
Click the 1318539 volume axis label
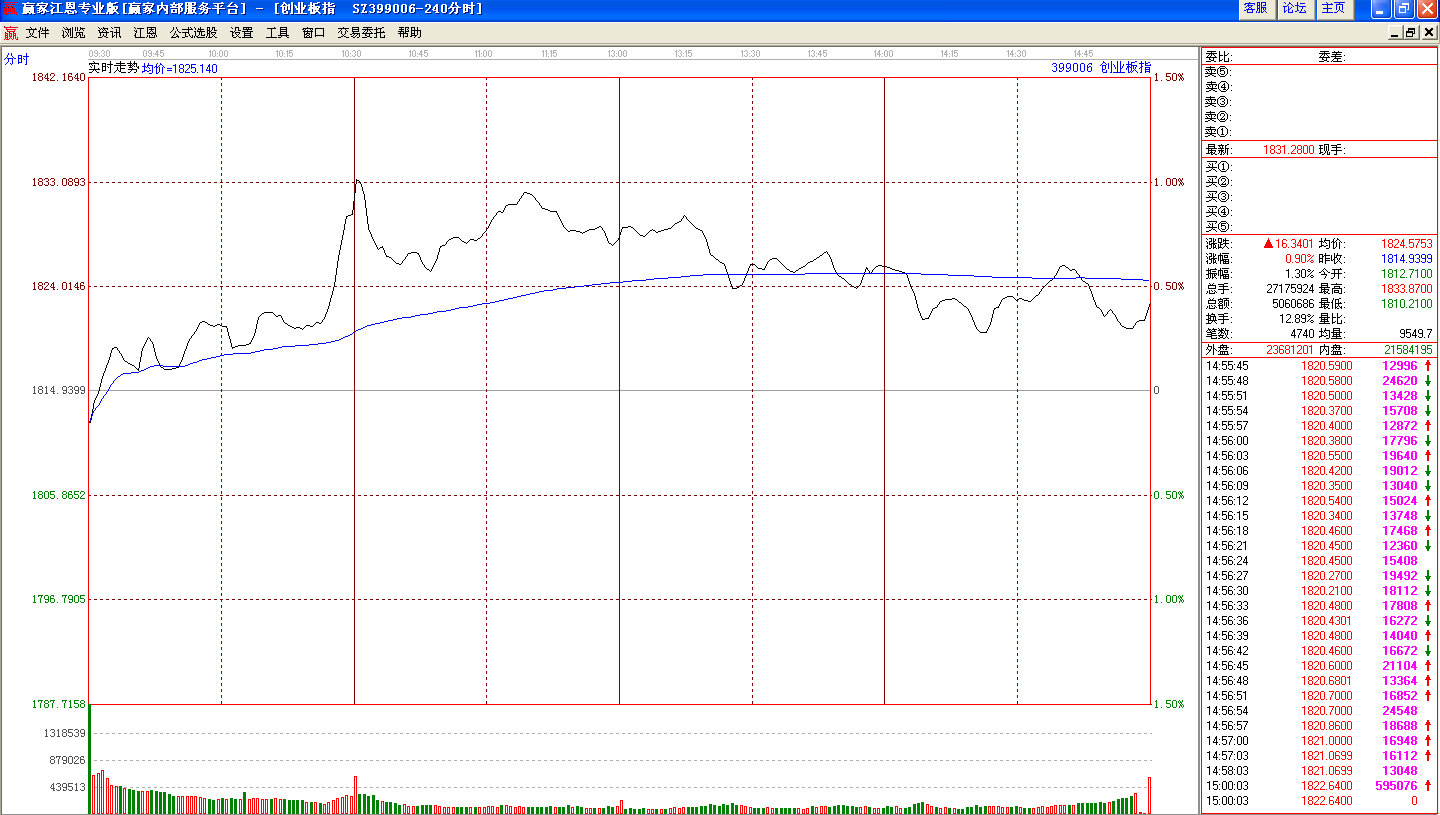64,733
